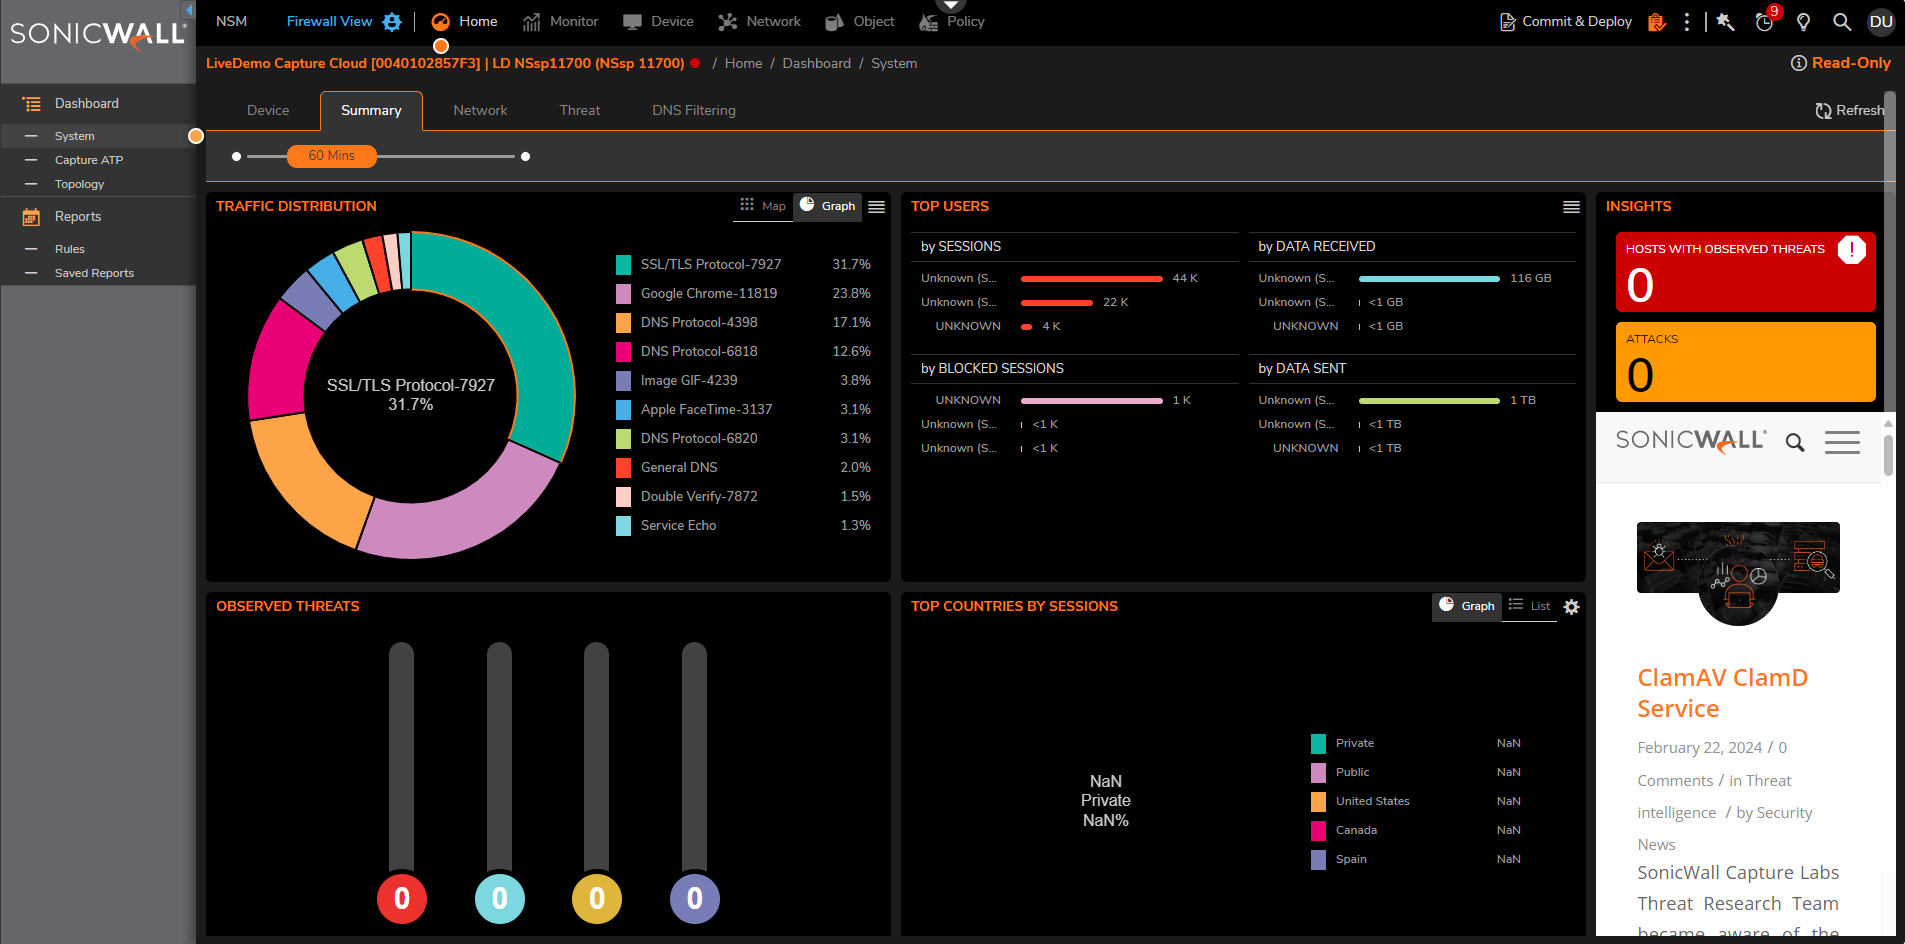Viewport: 1905px width, 944px height.
Task: Switch to the Threat tab
Action: [x=580, y=111]
